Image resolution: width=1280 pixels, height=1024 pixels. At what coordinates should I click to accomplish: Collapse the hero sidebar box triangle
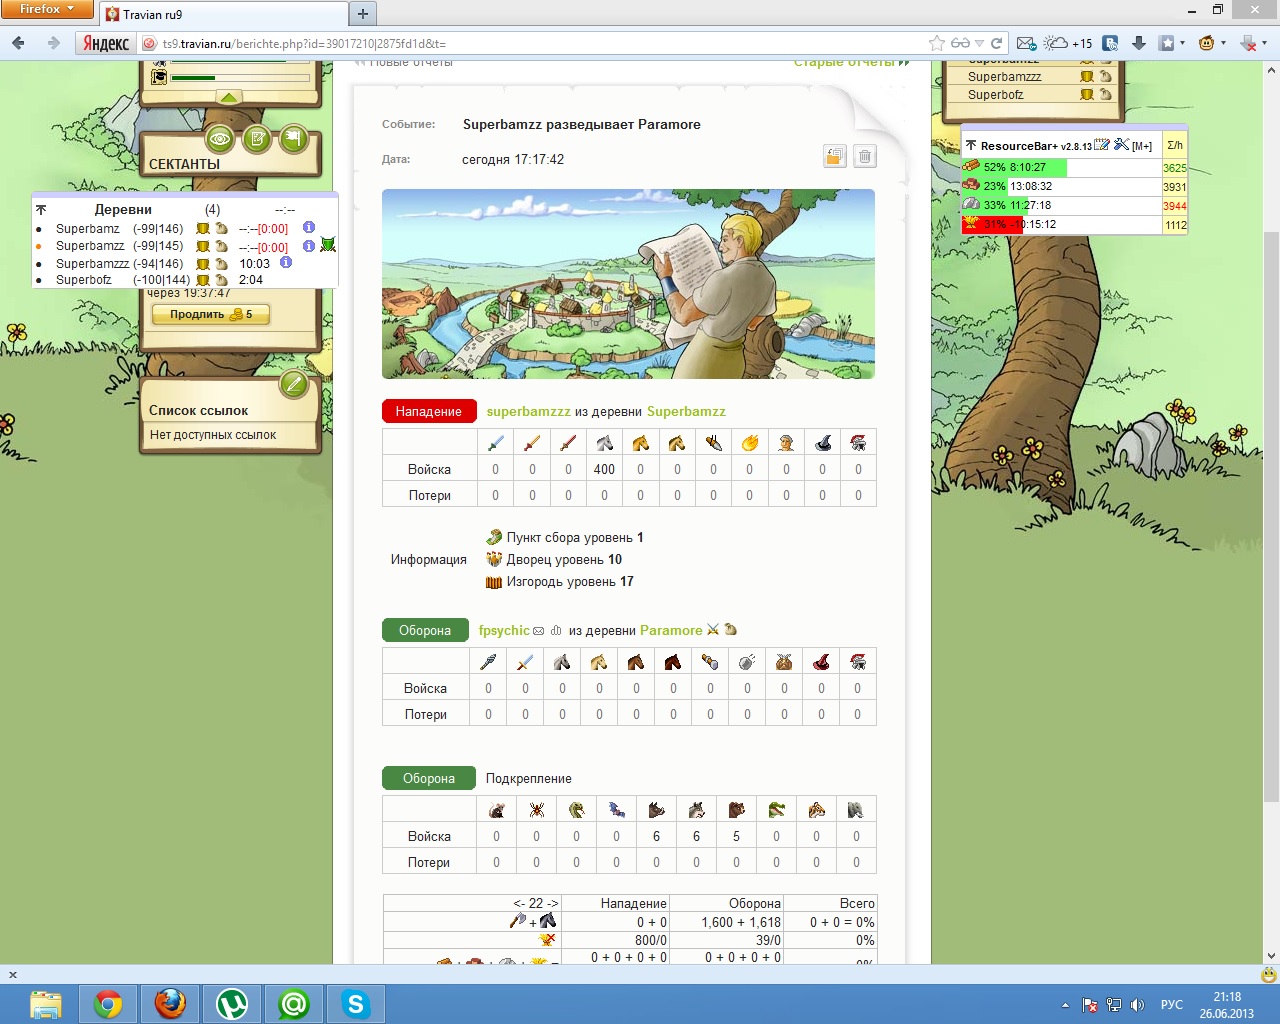229,97
